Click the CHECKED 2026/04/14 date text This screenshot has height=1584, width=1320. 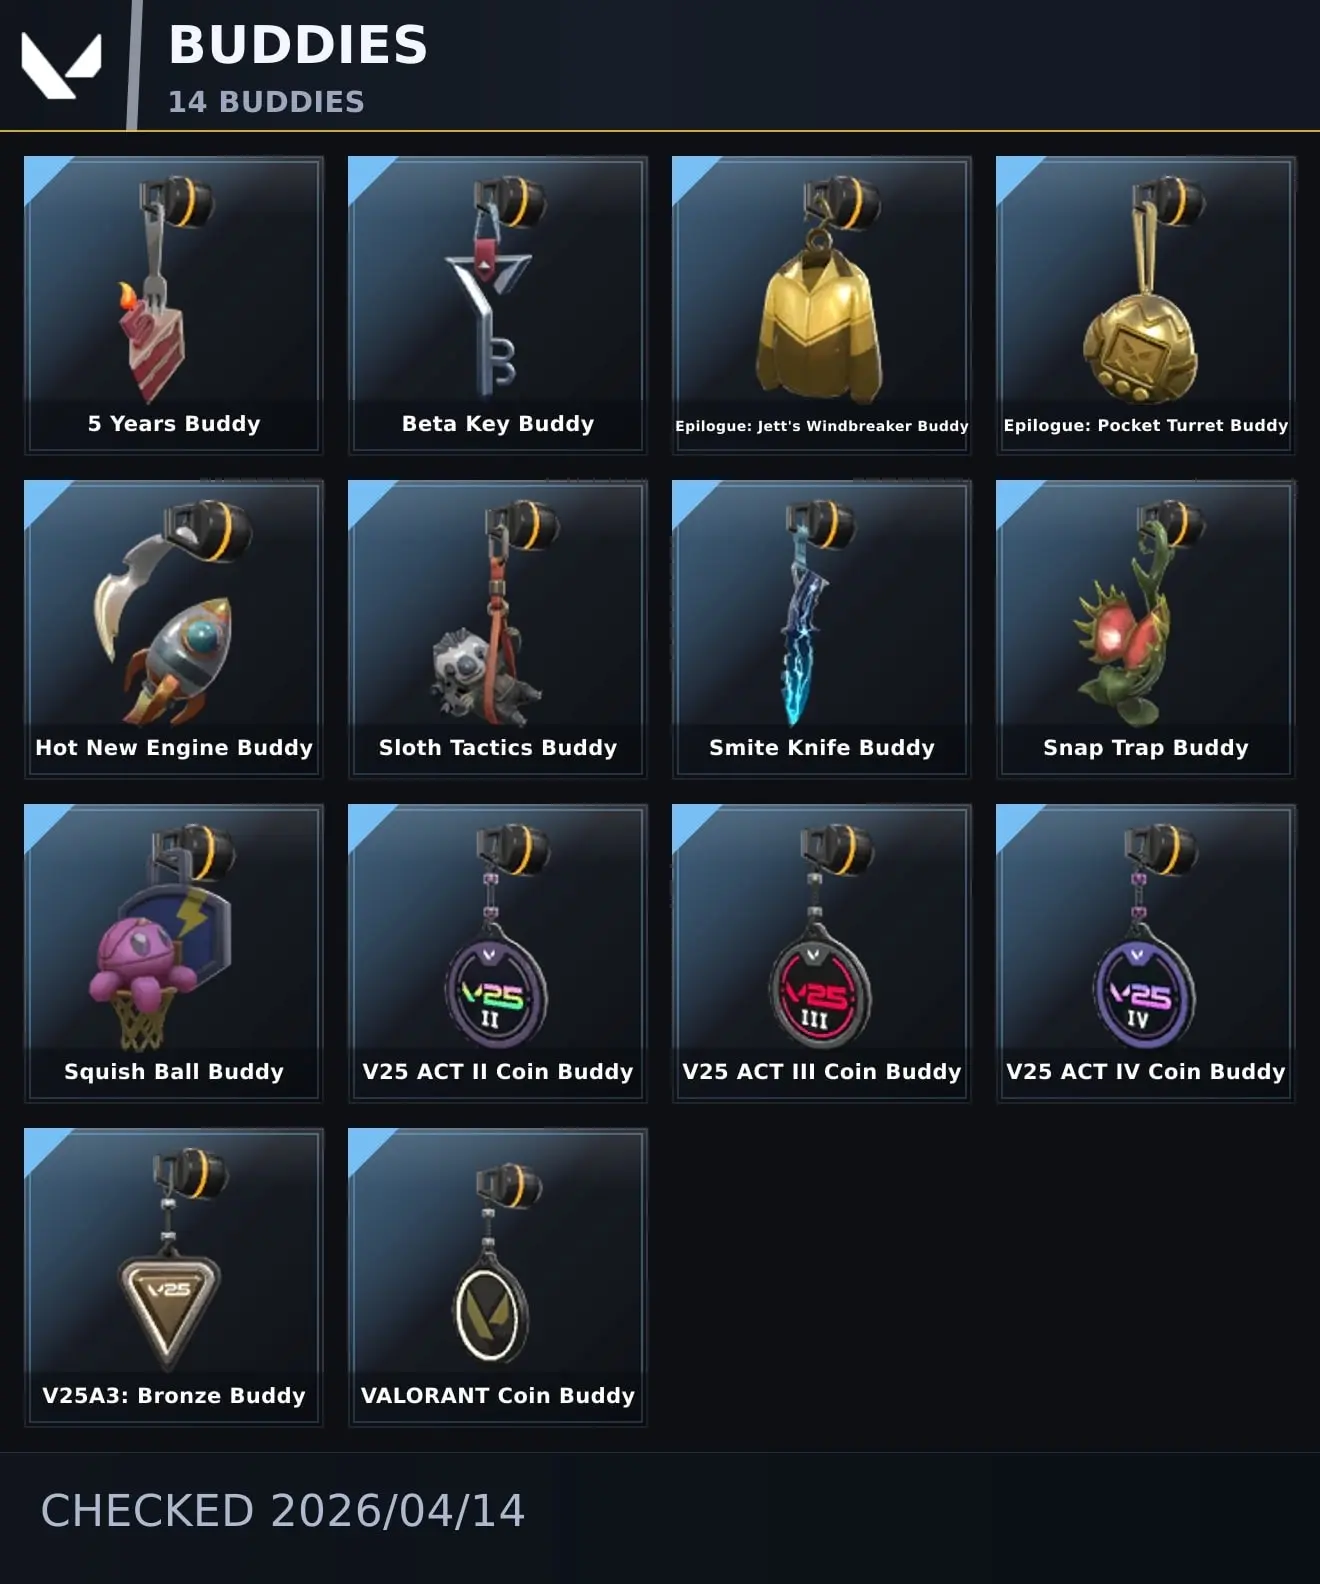282,1510
